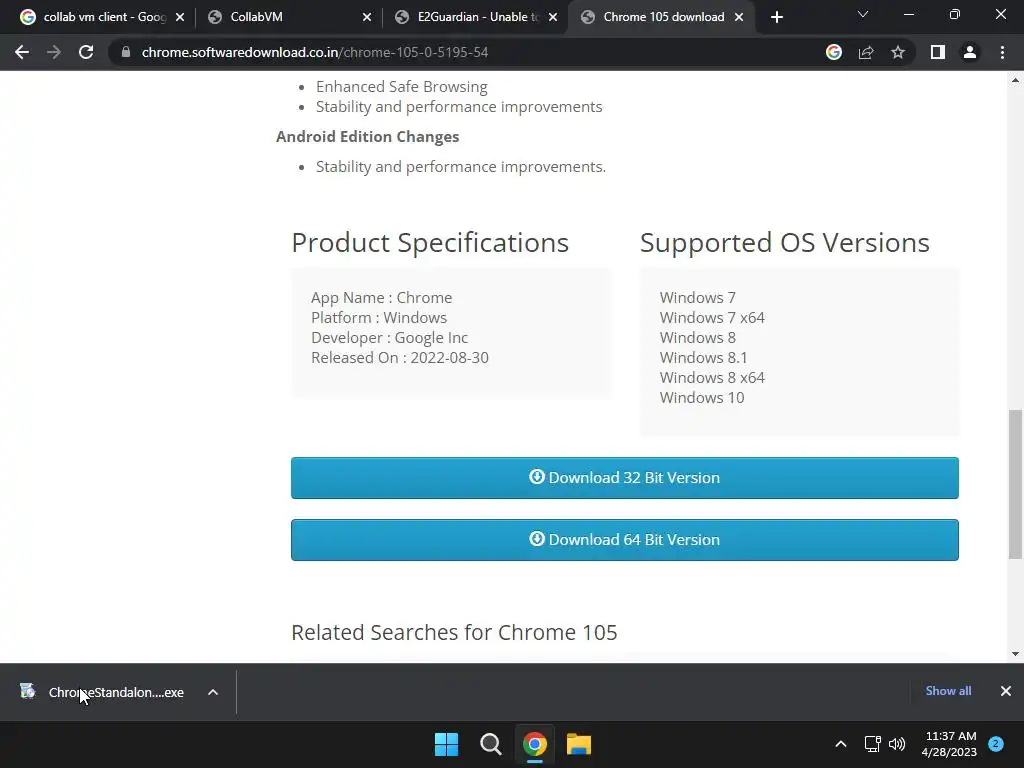Open tab search dropdown chevron
The image size is (1024, 768).
click(863, 15)
